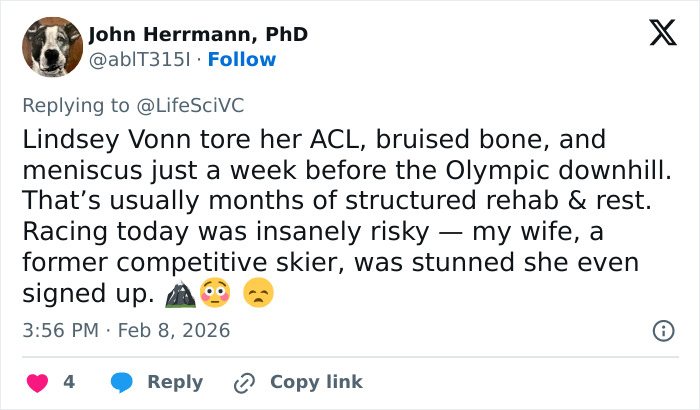700x410 pixels.
Task: Open John Herrmann's dog profile picture
Action: (52, 47)
